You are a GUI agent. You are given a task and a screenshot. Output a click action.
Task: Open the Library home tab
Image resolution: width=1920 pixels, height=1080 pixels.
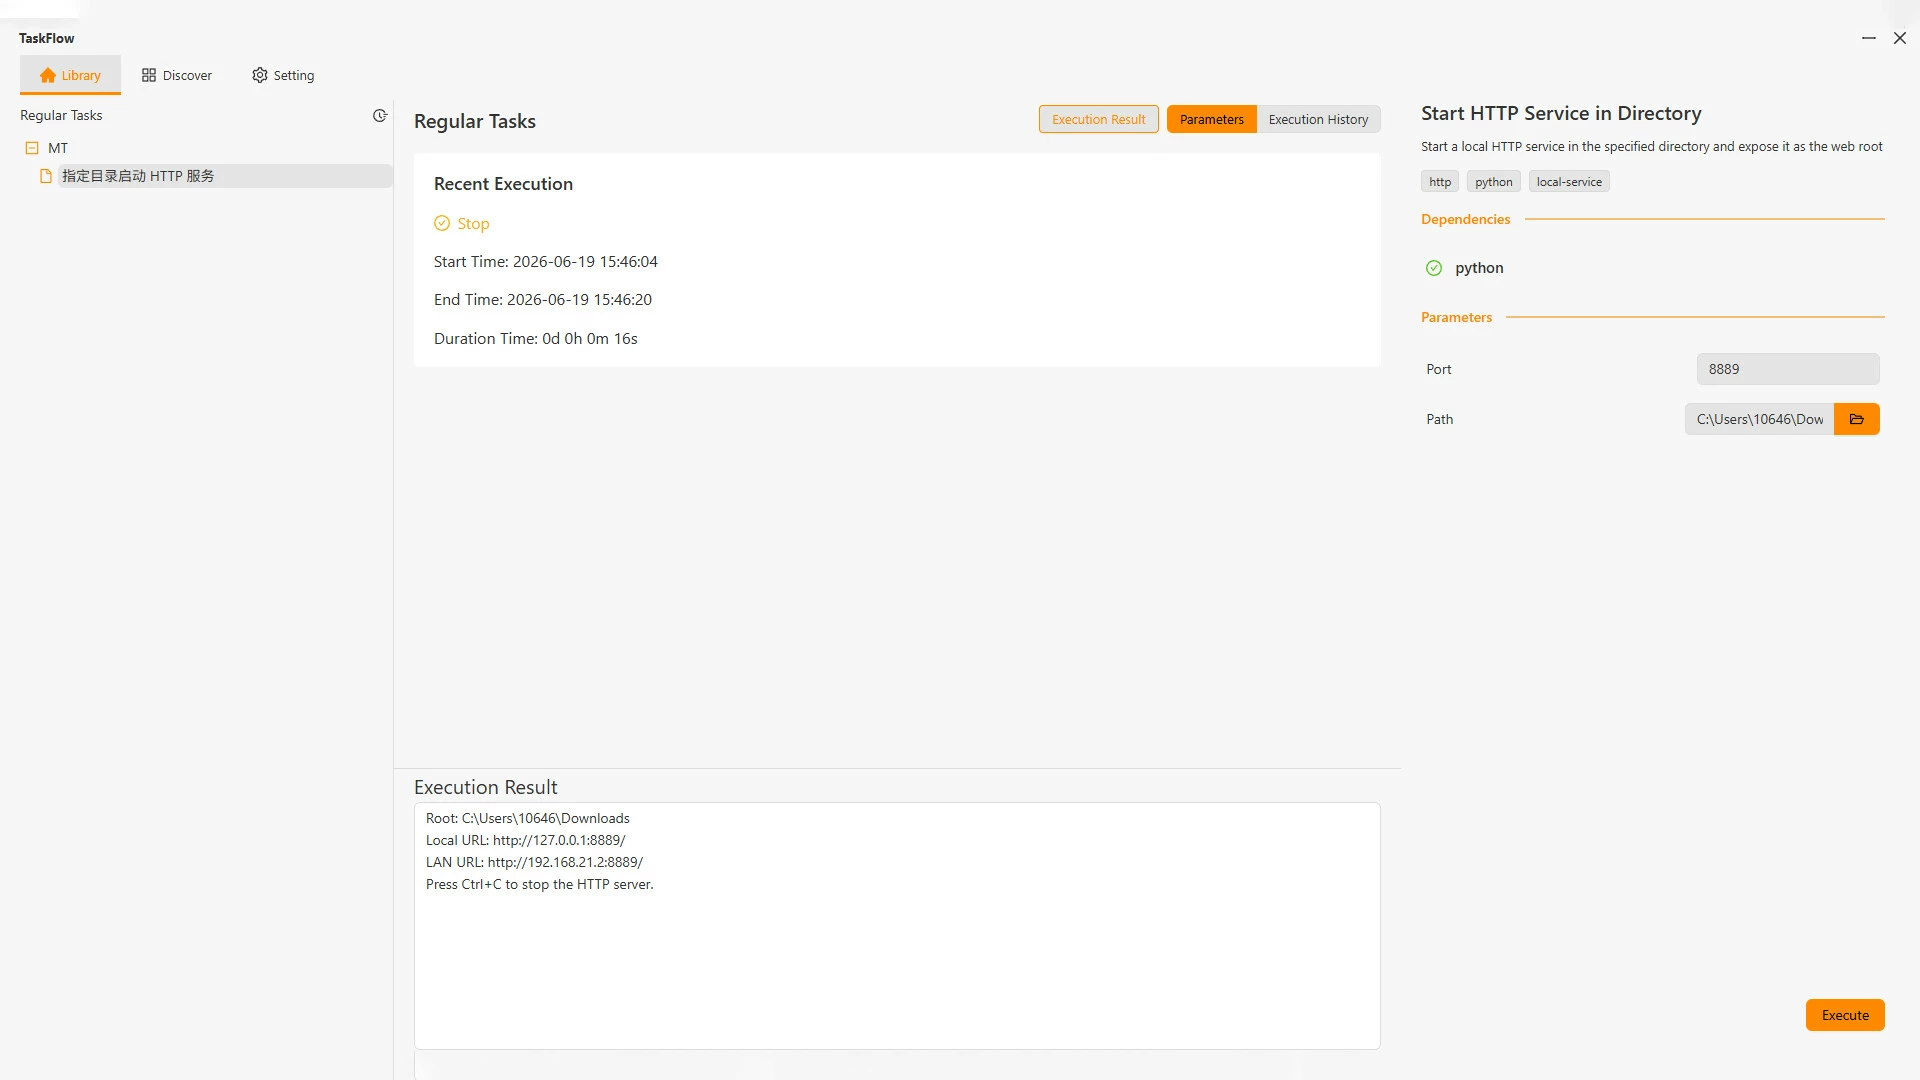click(x=70, y=75)
